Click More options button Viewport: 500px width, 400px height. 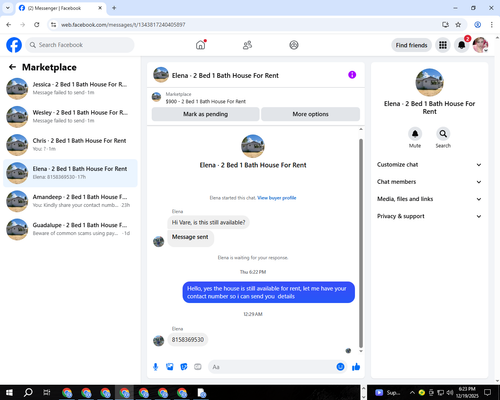(x=310, y=114)
